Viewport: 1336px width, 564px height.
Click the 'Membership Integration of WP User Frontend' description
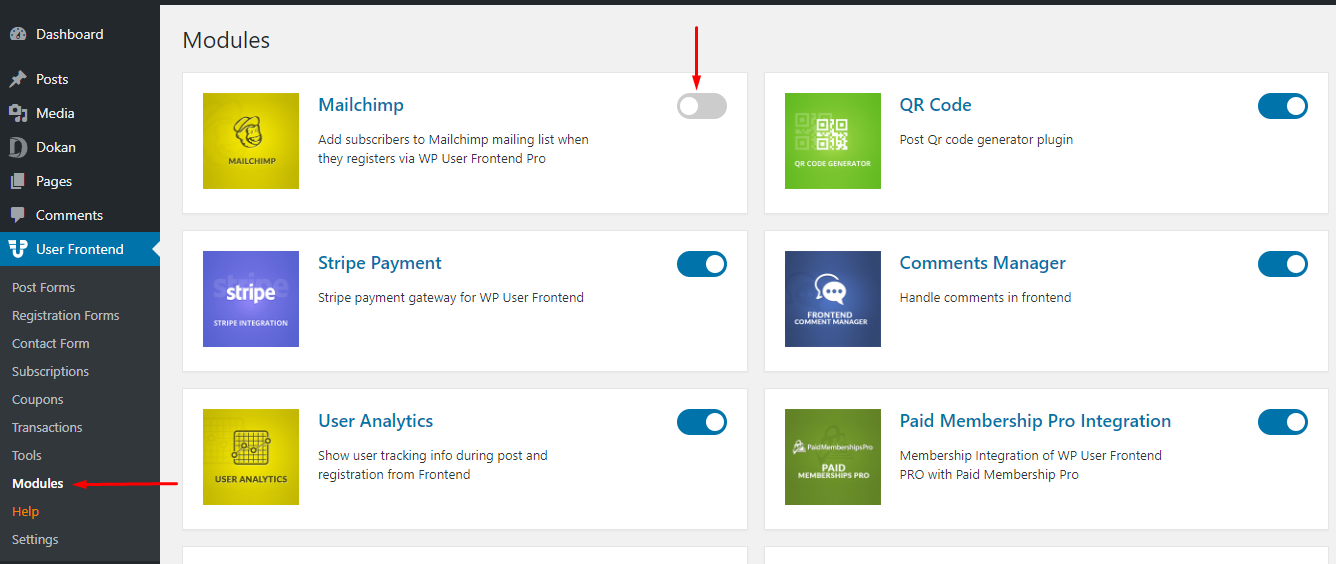pos(1031,465)
